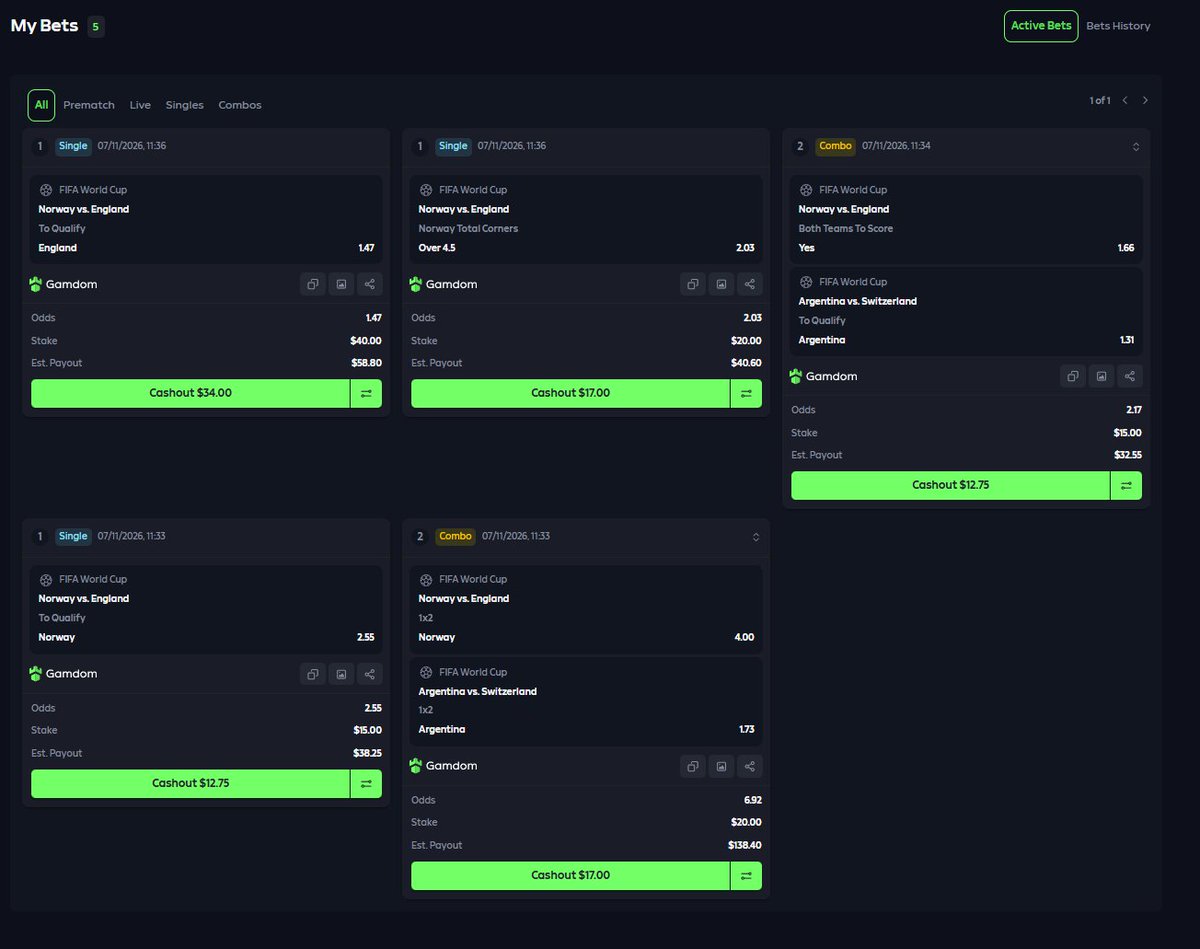The width and height of the screenshot is (1200, 949).
Task: Click the "My Bets" heading
Action: (x=44, y=26)
